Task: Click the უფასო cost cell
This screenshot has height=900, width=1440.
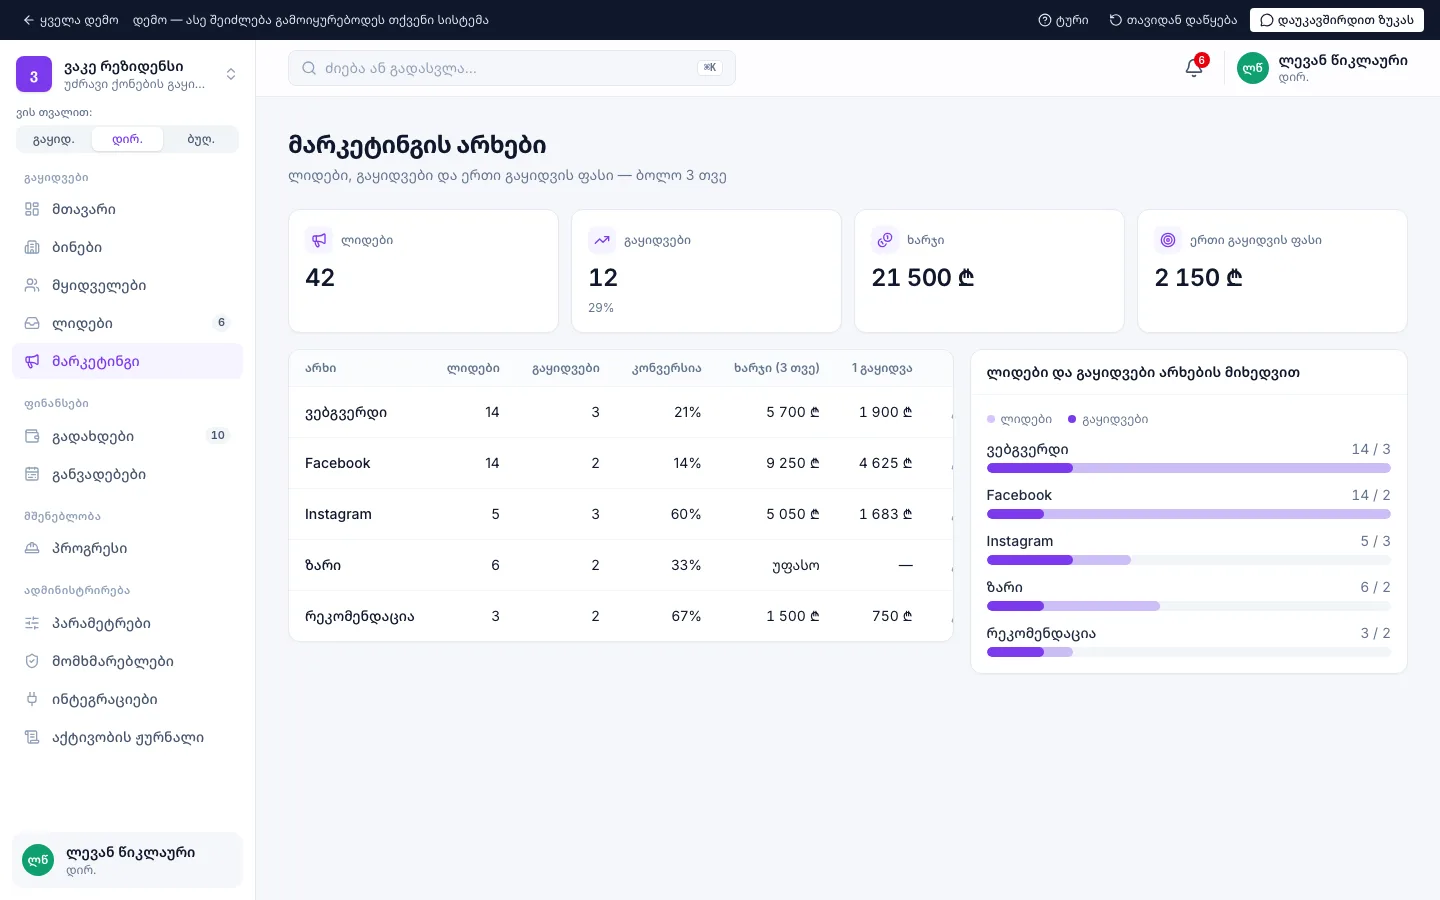Action: tap(796, 565)
